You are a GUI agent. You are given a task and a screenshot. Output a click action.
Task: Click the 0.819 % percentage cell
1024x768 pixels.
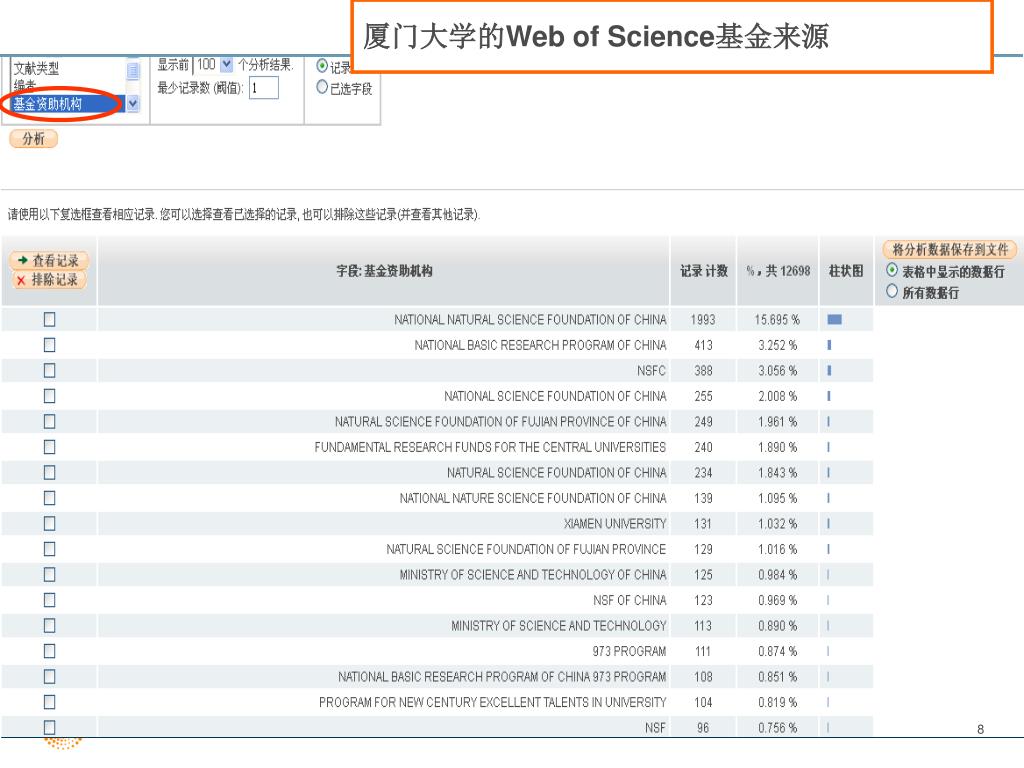(x=778, y=702)
